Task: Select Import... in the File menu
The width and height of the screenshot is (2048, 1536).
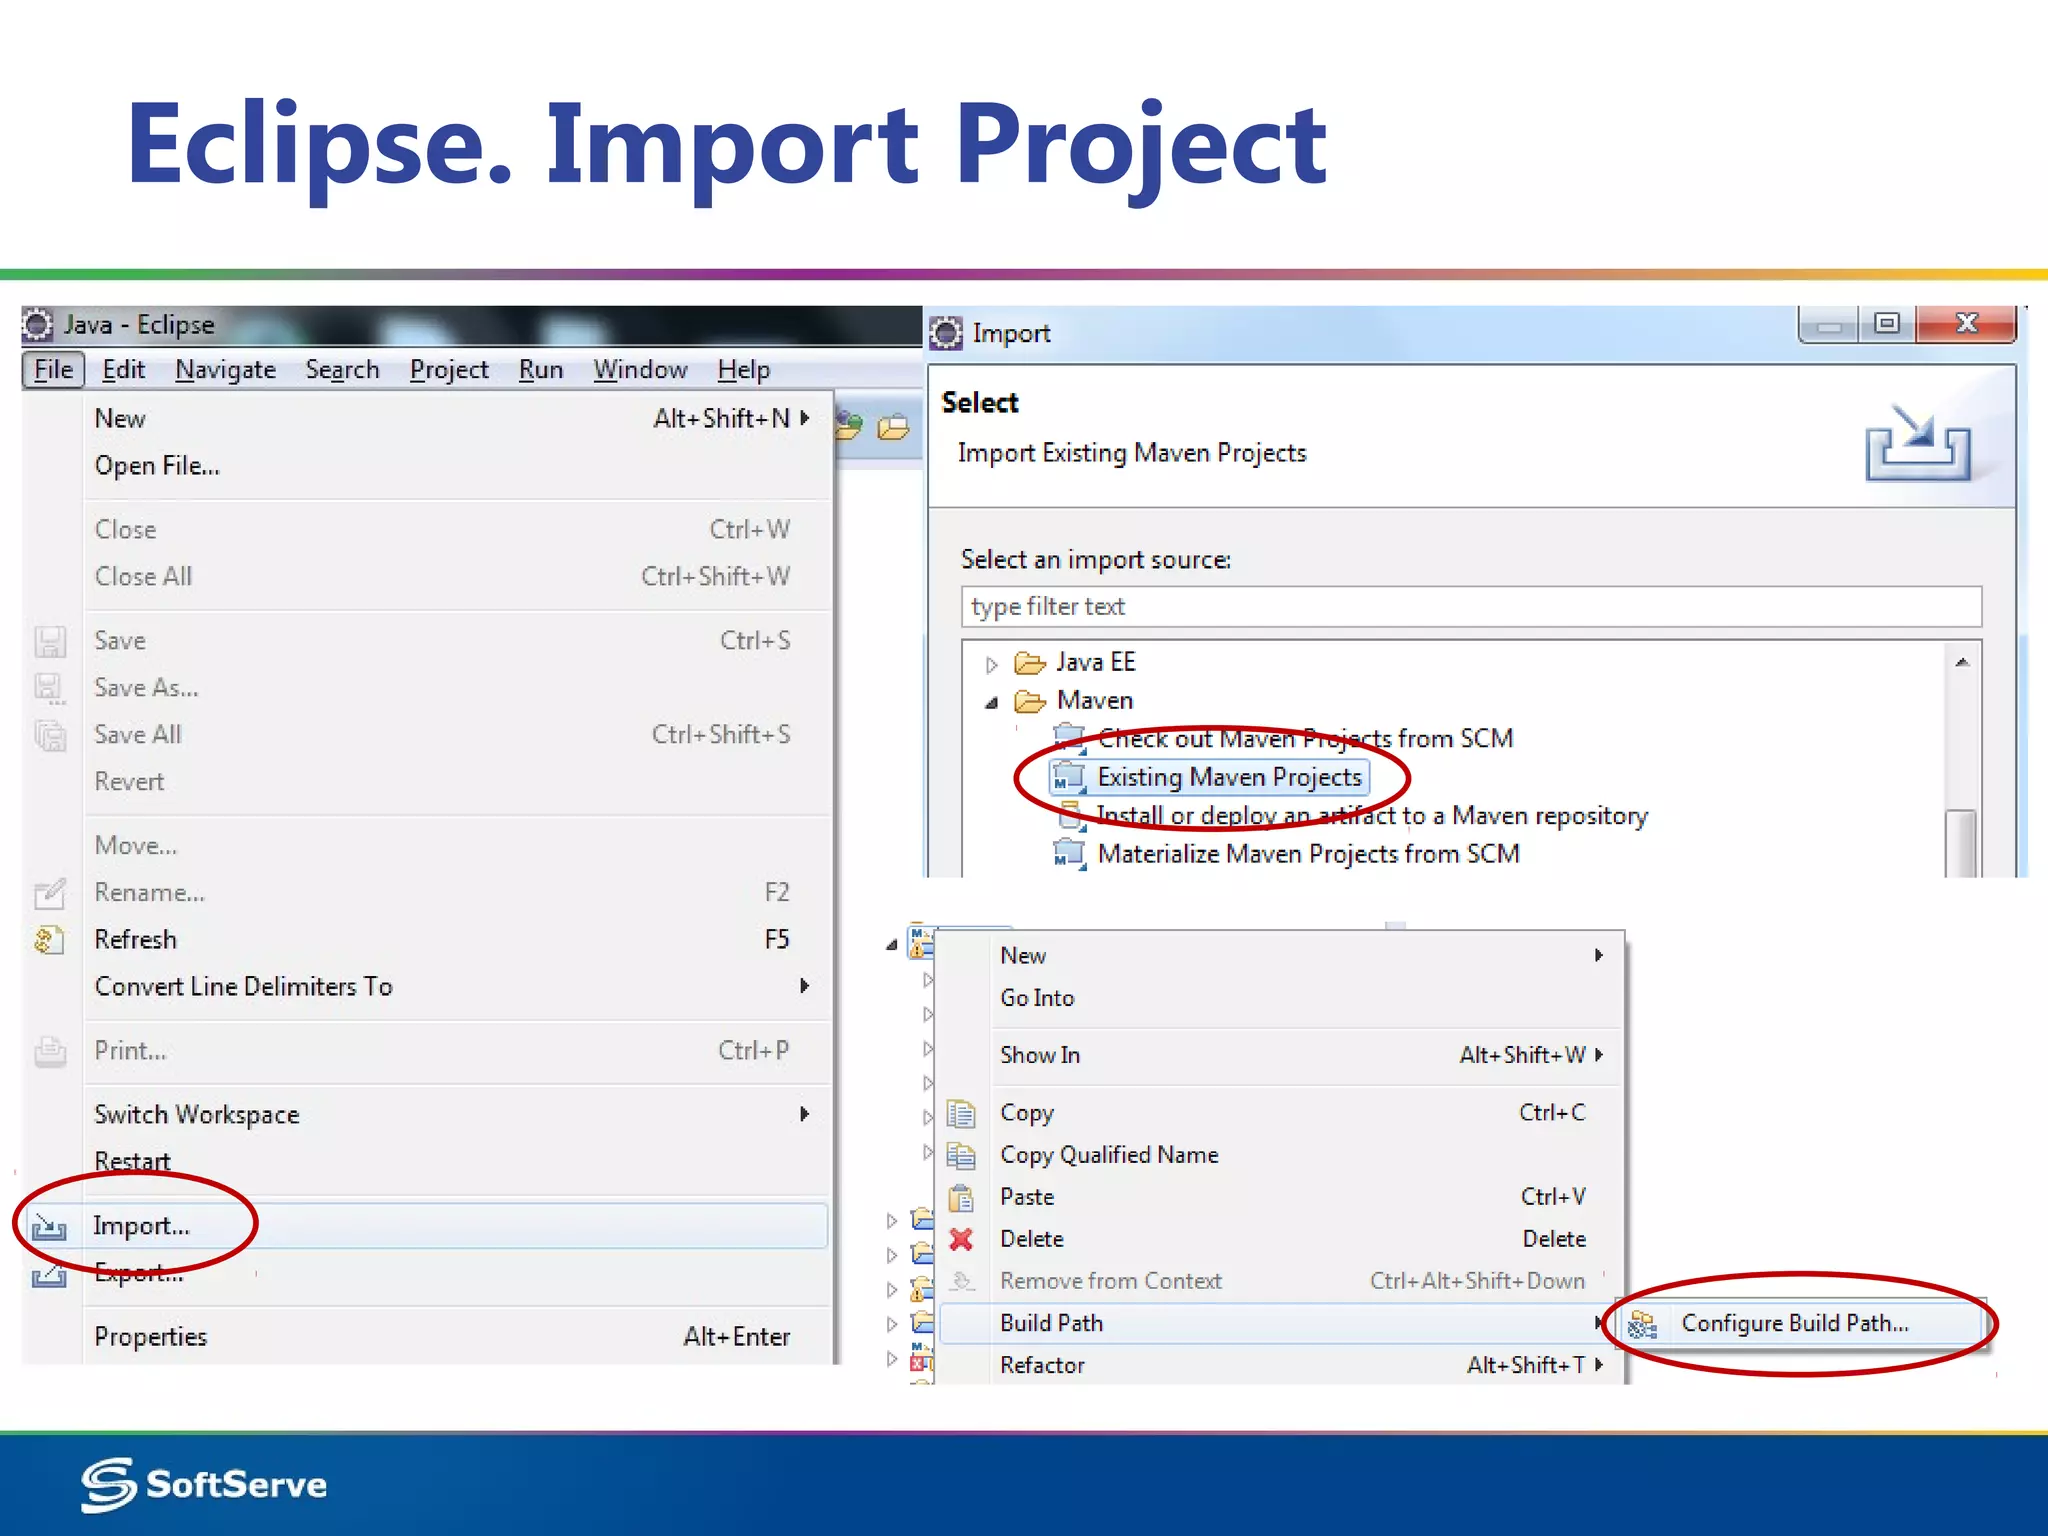Action: pos(456,1226)
